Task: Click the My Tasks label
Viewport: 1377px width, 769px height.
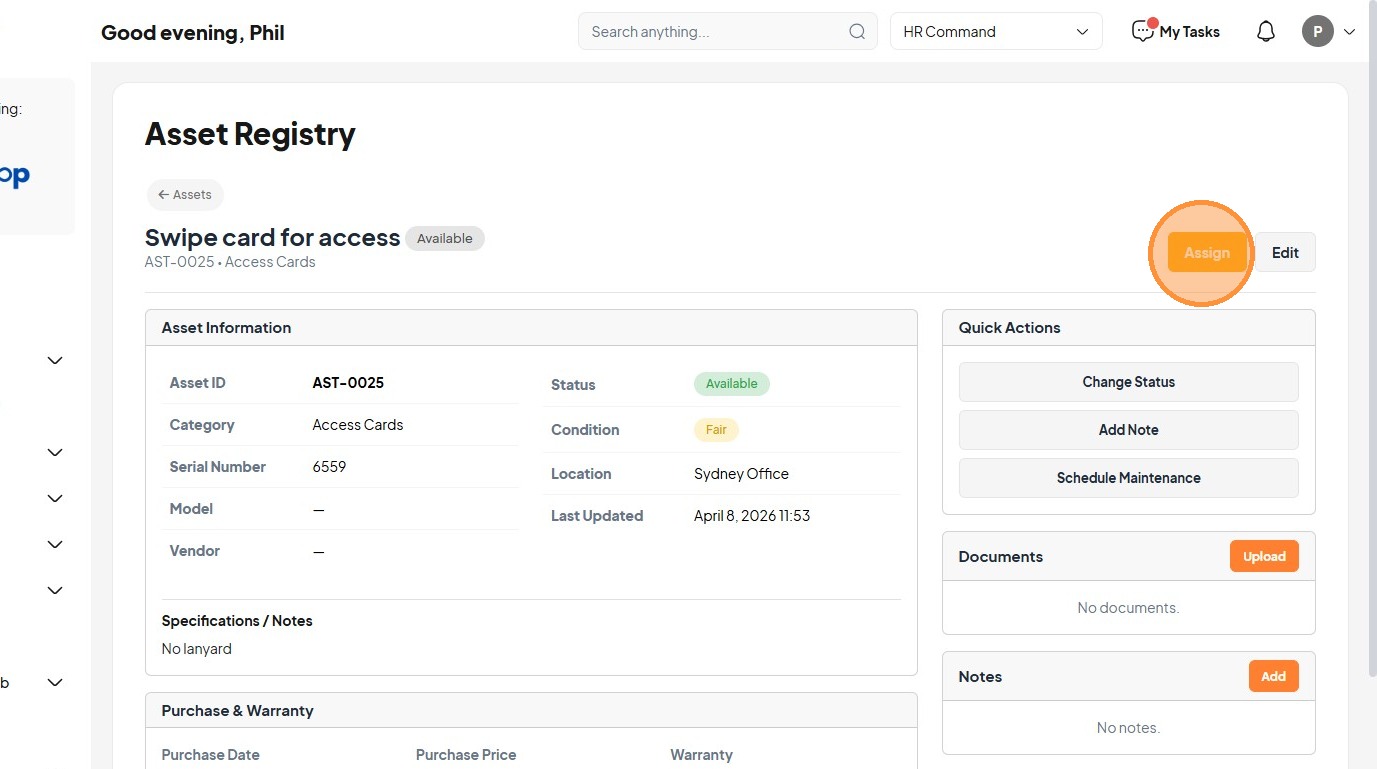Action: 1189,32
